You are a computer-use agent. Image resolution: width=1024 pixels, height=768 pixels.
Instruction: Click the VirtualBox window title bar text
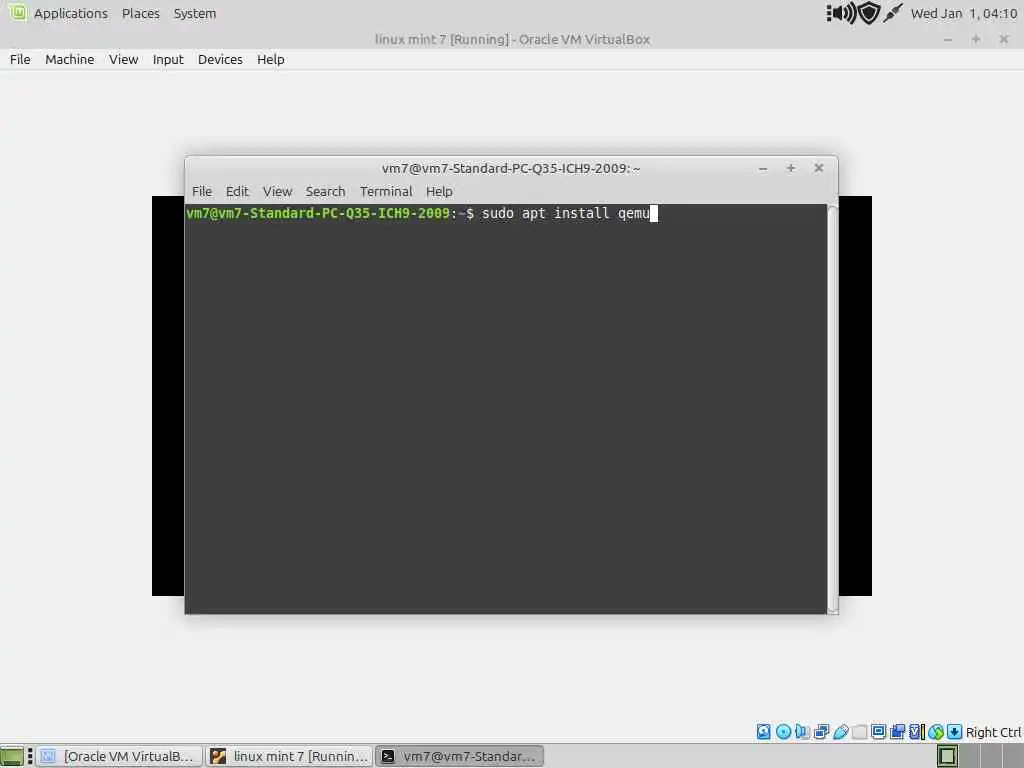click(513, 40)
